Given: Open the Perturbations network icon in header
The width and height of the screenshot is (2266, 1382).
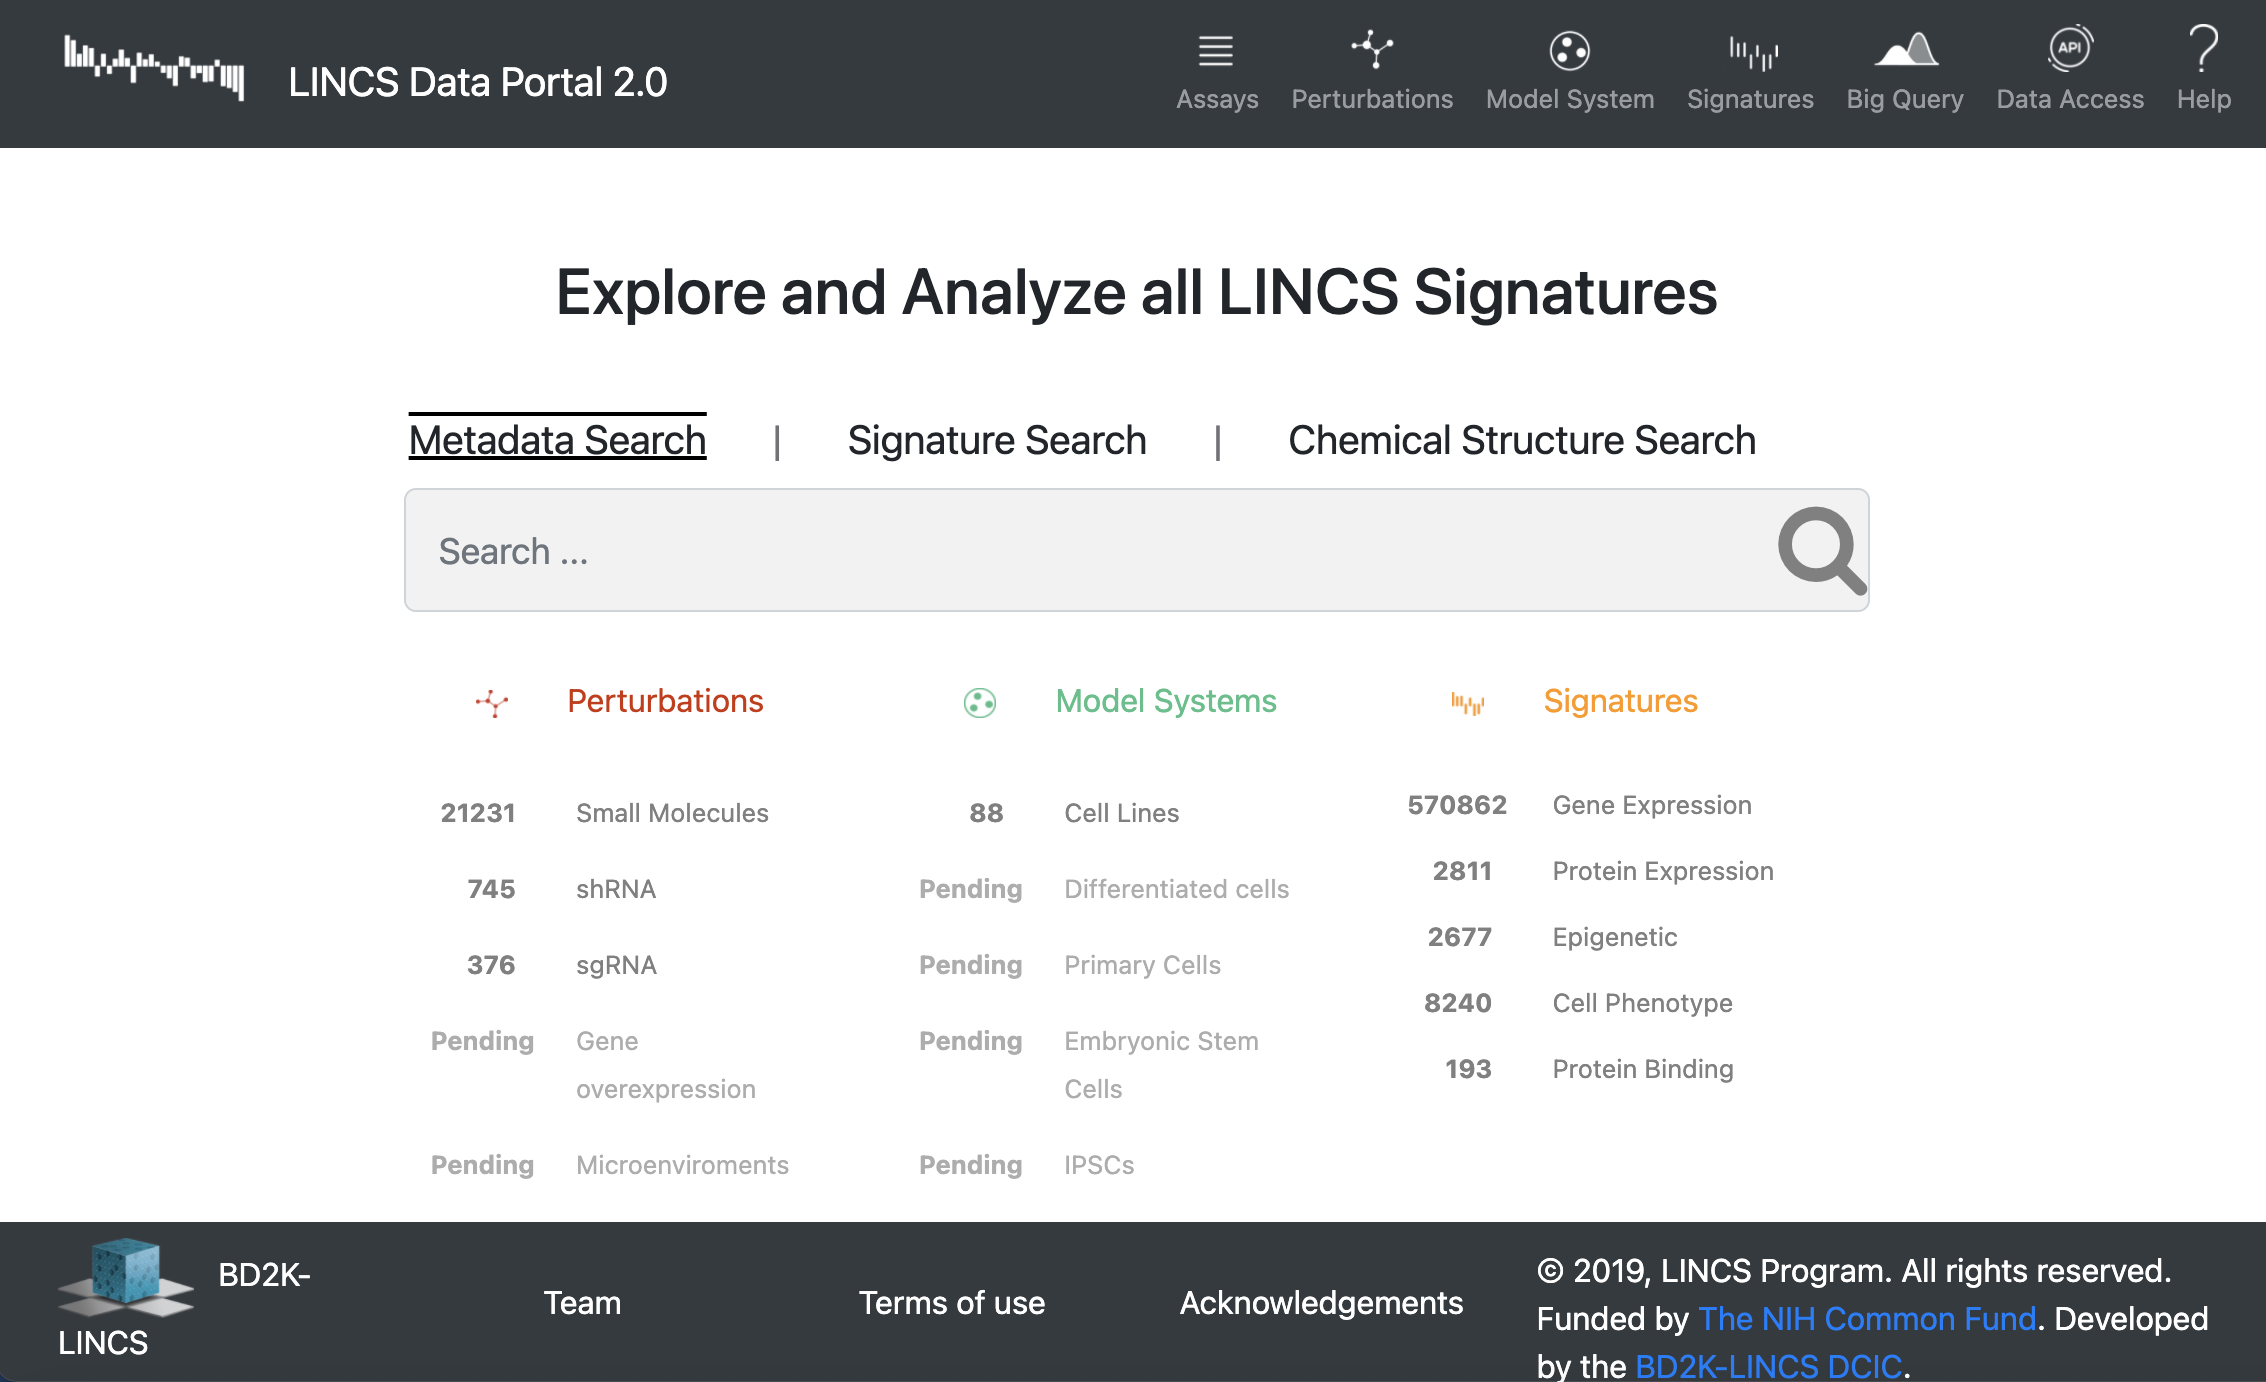Looking at the screenshot, I should click(x=1372, y=49).
